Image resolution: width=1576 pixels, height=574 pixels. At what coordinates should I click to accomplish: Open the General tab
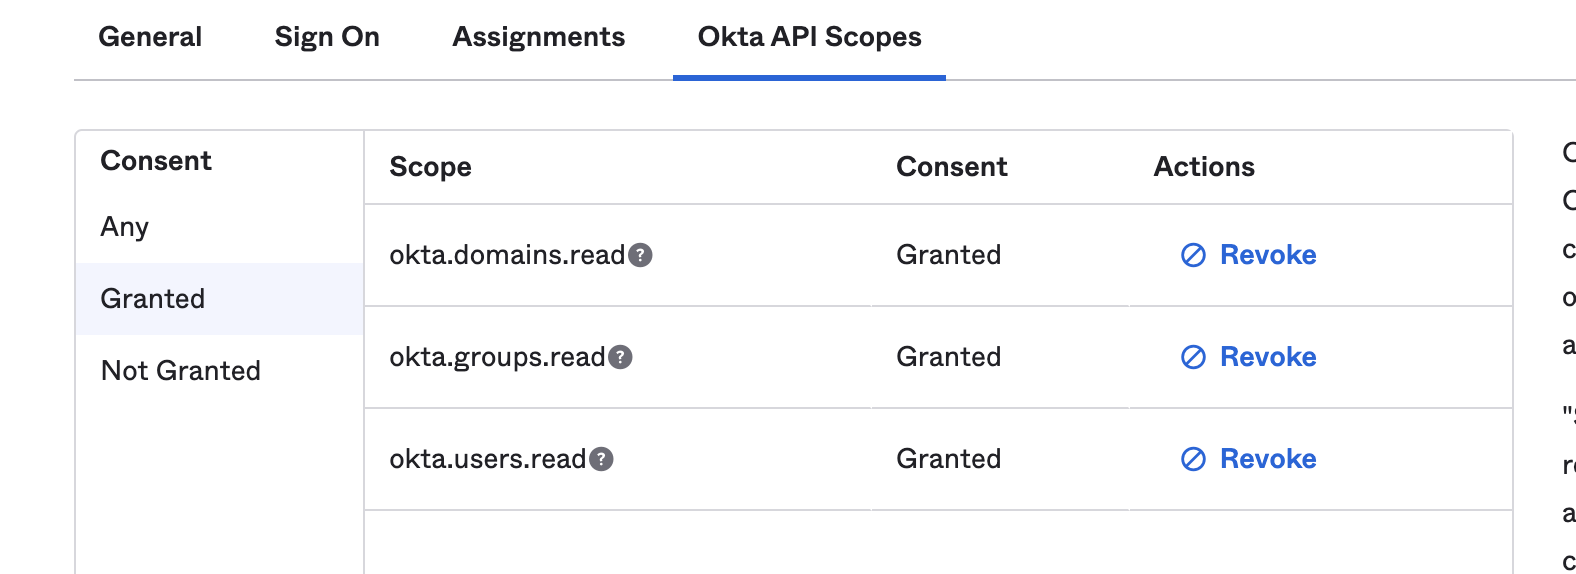coord(150,37)
